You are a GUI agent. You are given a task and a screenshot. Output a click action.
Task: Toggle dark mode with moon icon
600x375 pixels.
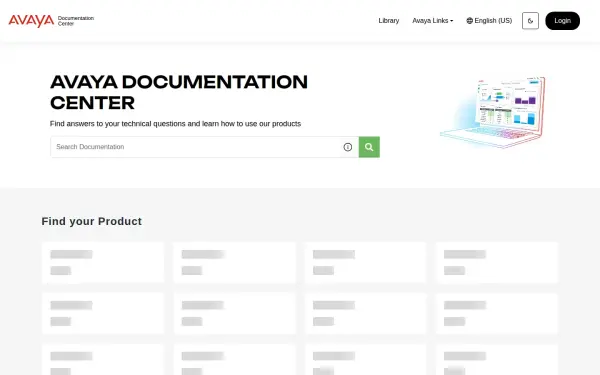[x=530, y=21]
